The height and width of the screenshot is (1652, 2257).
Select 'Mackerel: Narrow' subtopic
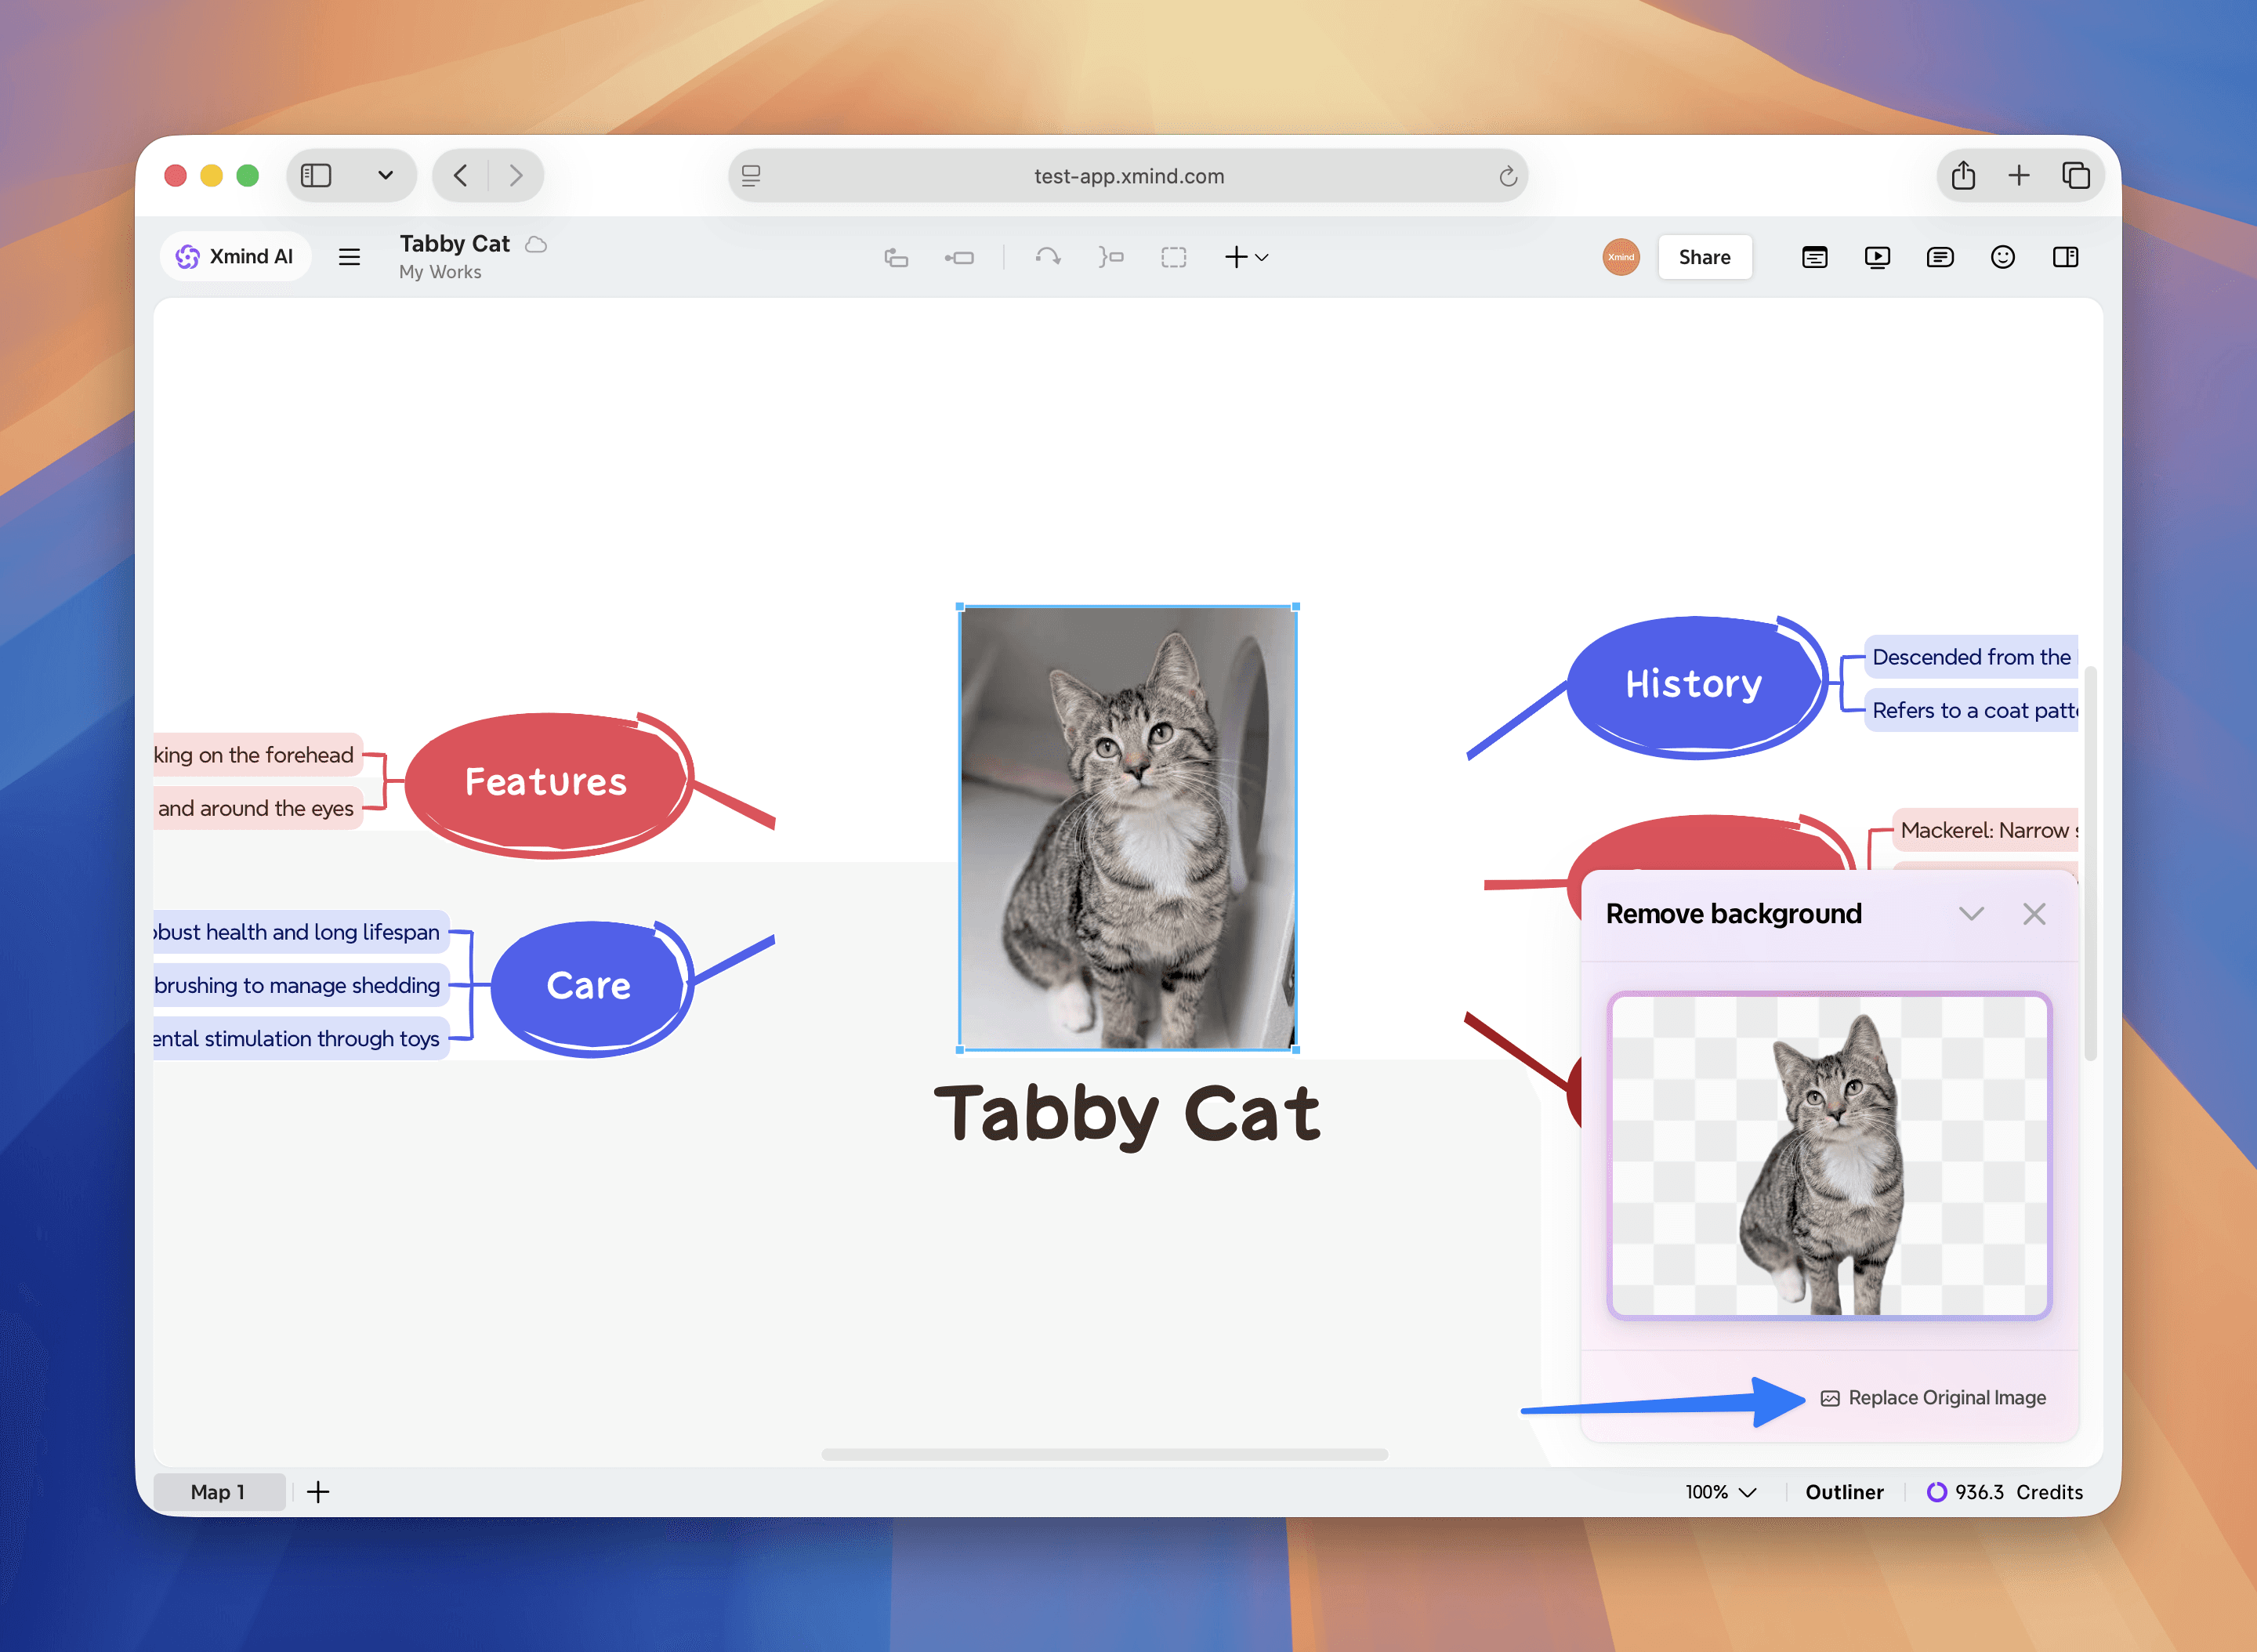[1985, 830]
